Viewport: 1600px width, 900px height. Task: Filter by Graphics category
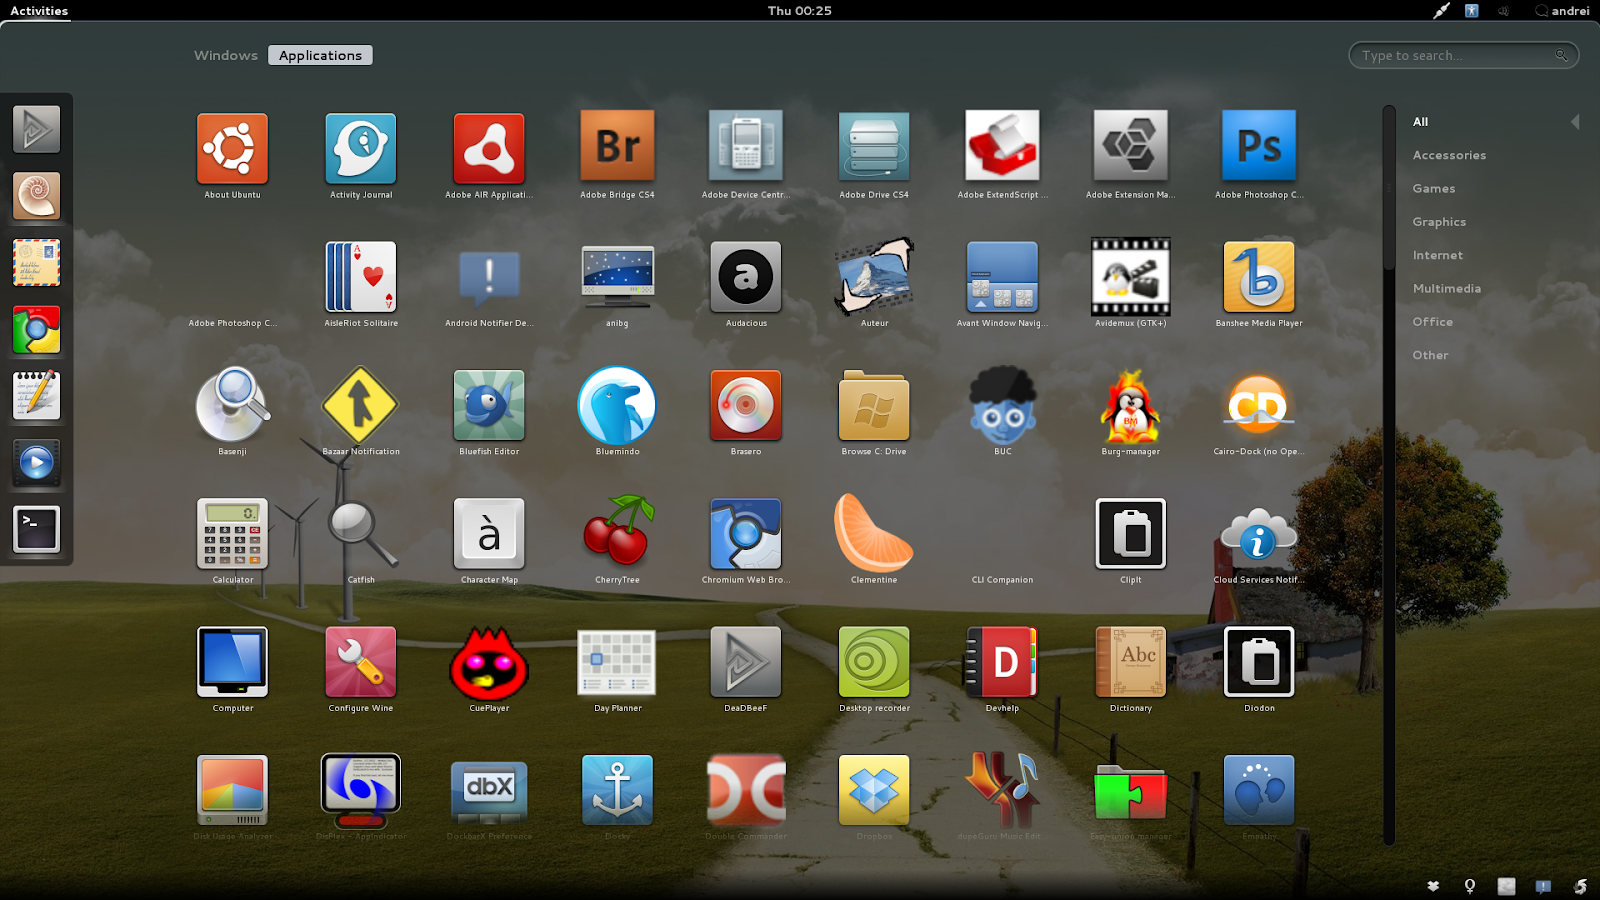click(1439, 222)
